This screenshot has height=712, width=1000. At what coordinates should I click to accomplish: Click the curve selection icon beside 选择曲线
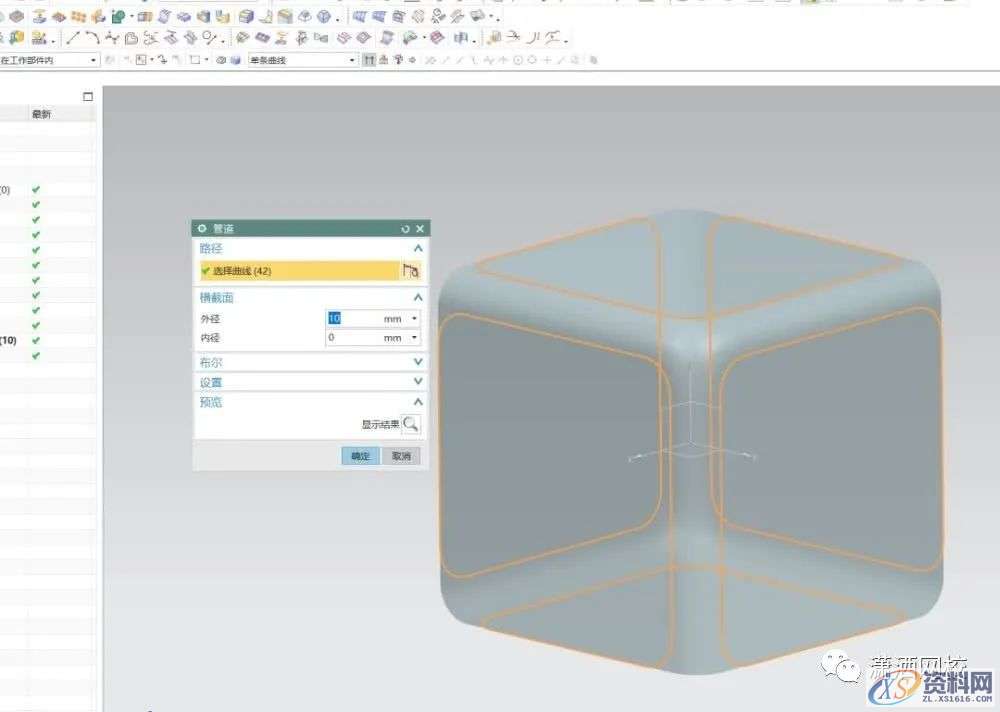point(410,270)
